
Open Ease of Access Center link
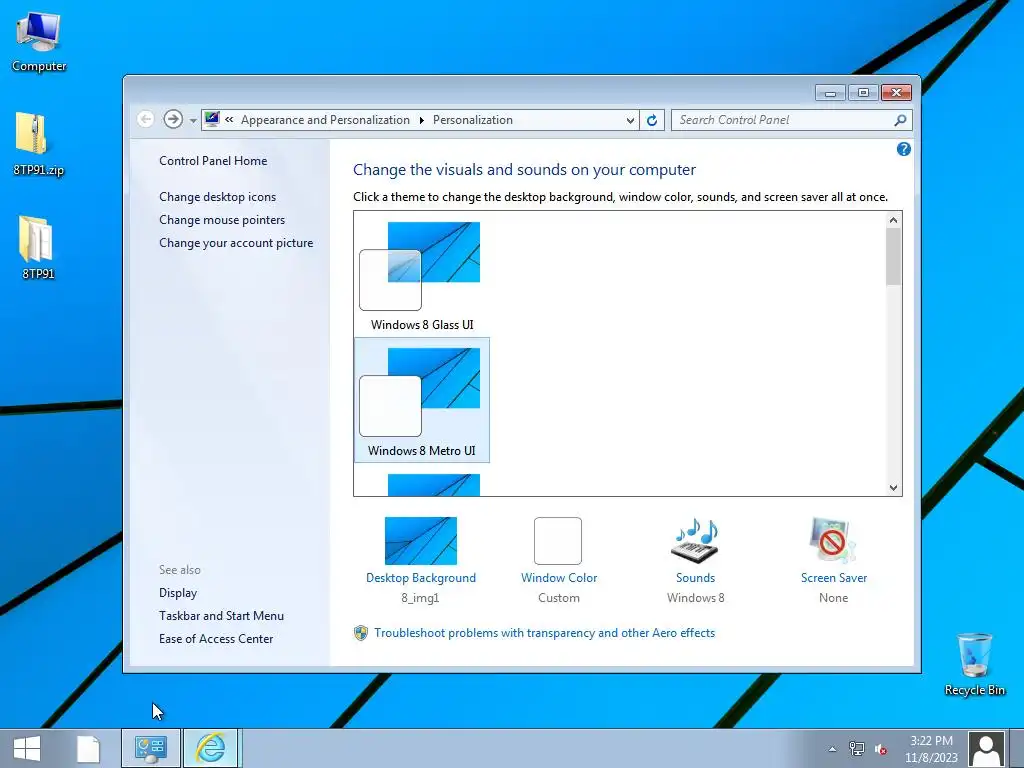pos(216,639)
